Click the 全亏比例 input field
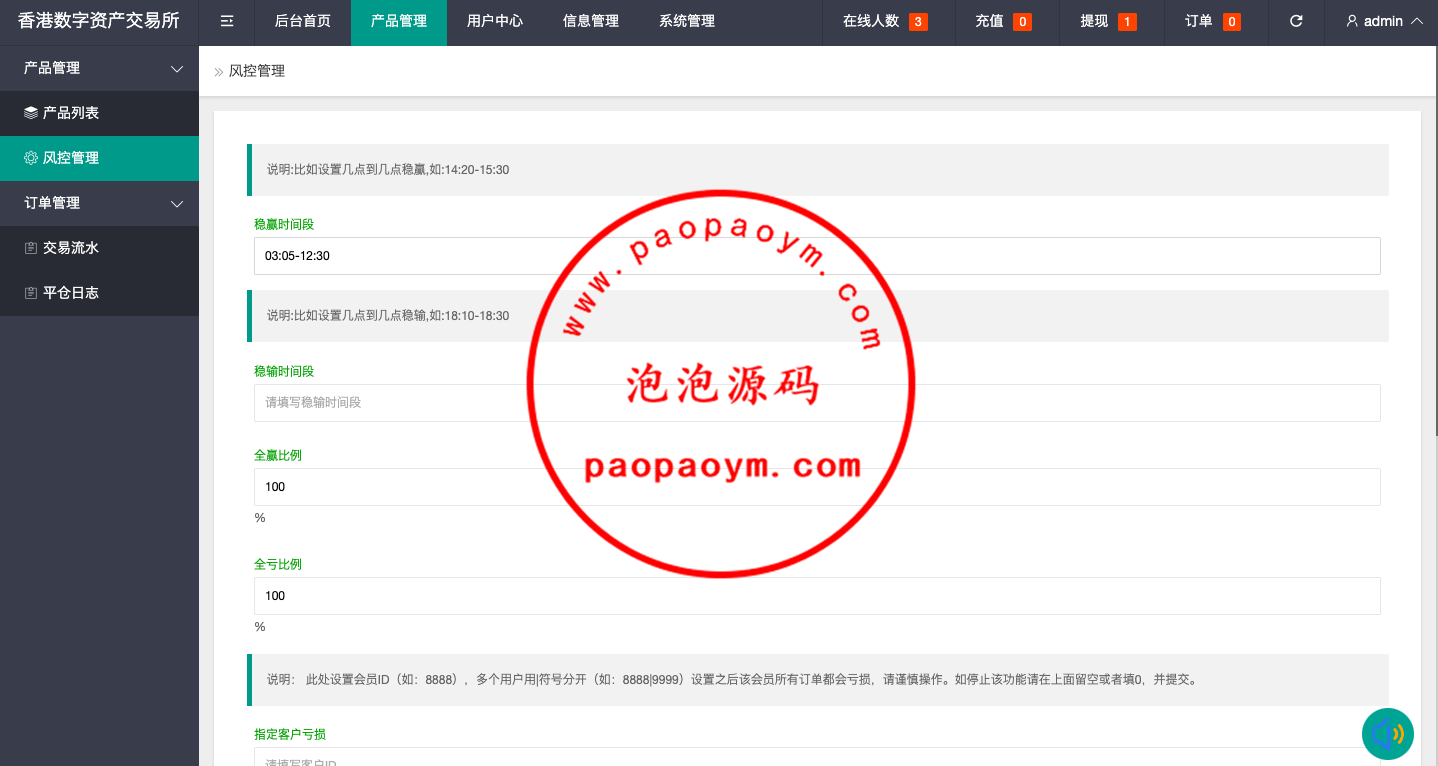 [817, 596]
